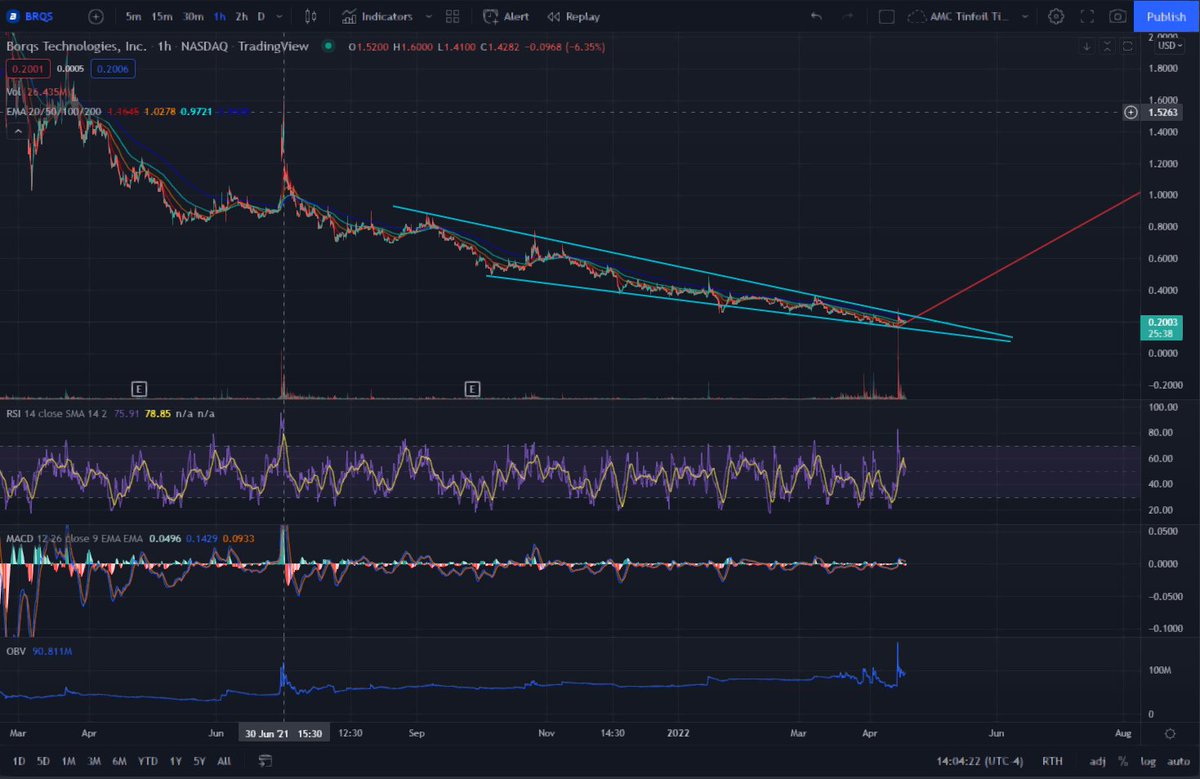Open chart settings gear icon
Viewport: 1200px width, 779px height.
(x=1057, y=16)
